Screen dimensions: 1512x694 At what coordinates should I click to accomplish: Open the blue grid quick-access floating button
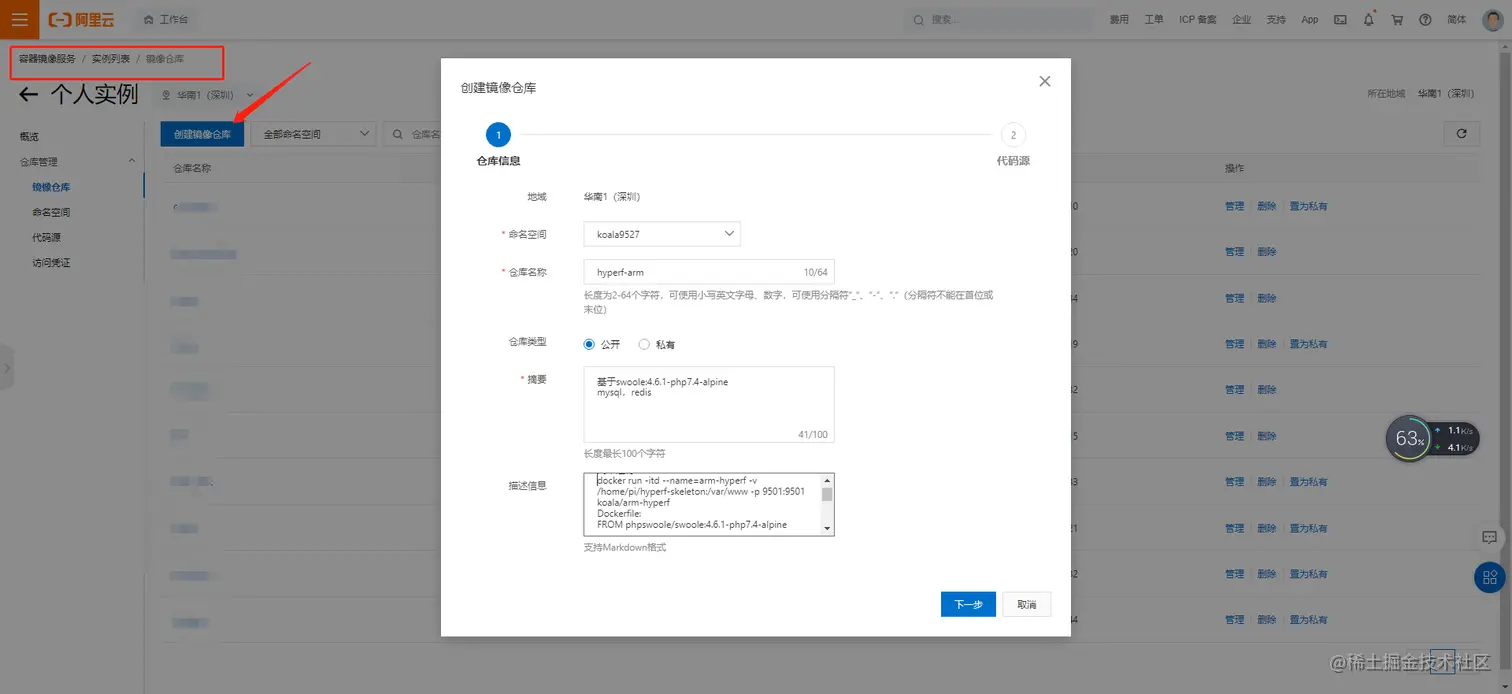(x=1489, y=577)
